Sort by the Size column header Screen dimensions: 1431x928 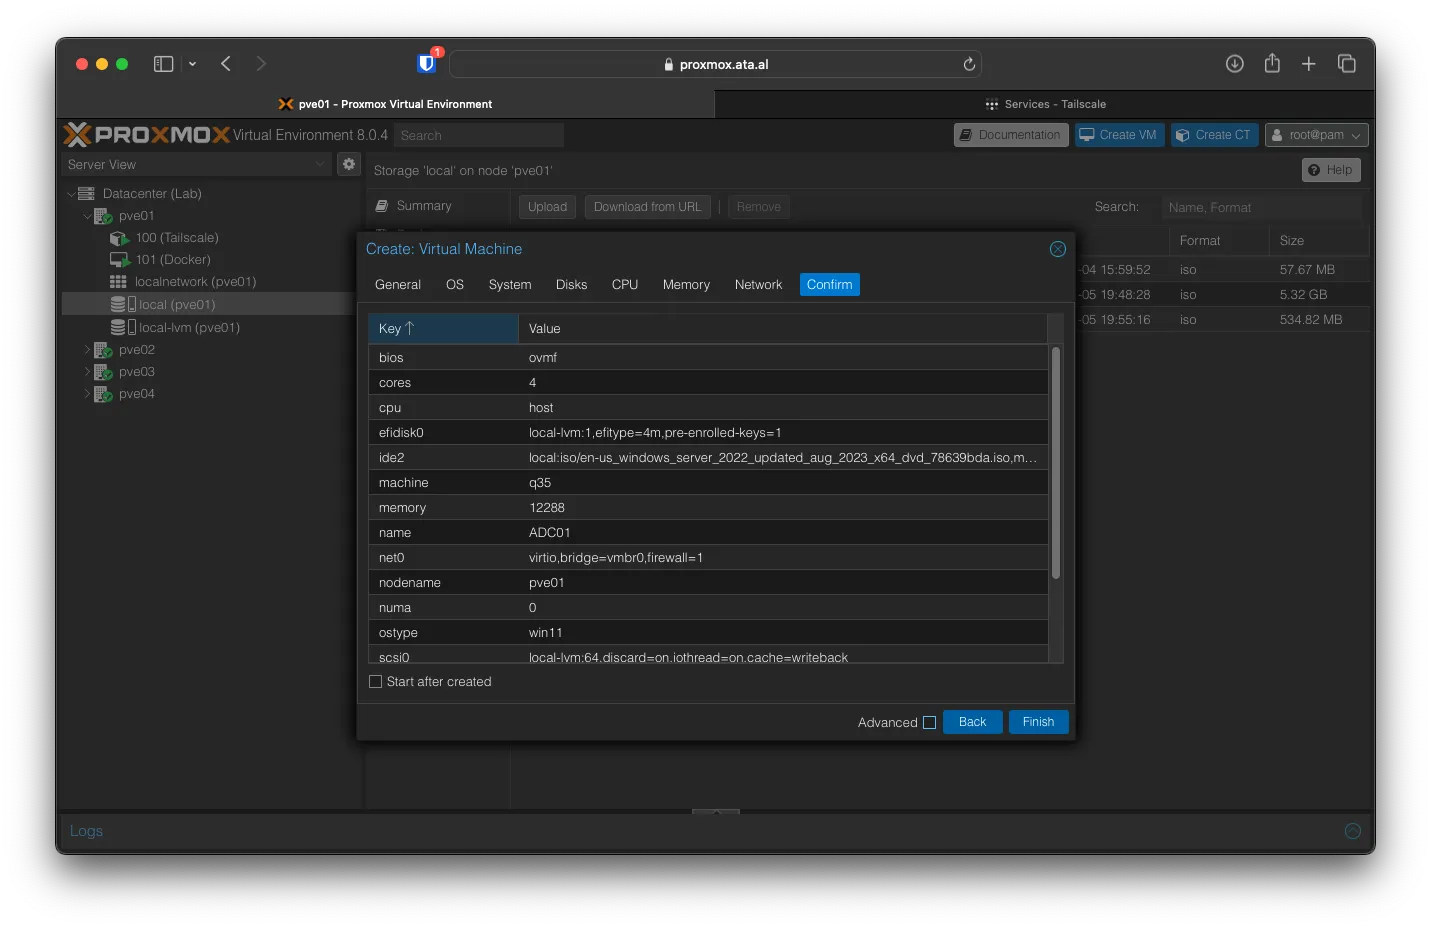coord(1319,241)
